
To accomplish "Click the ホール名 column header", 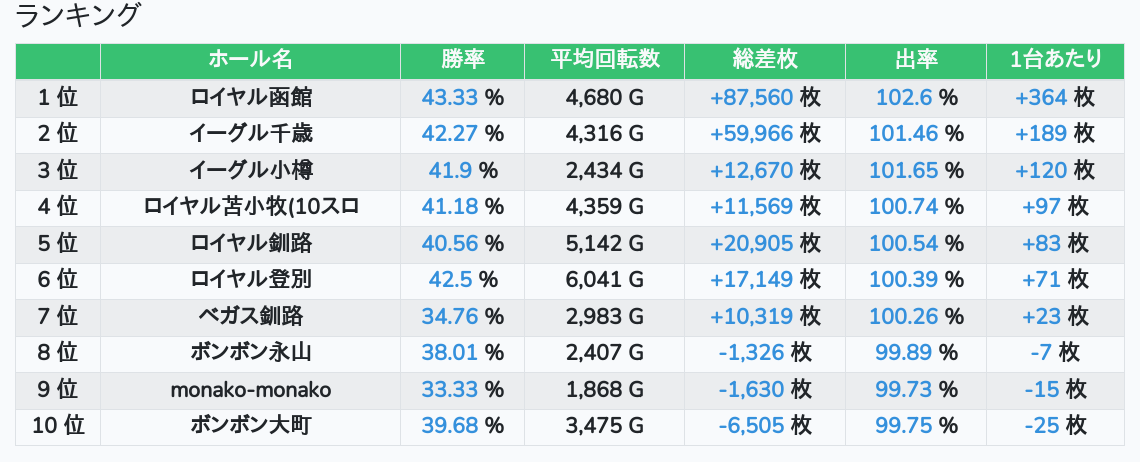I will [x=250, y=60].
